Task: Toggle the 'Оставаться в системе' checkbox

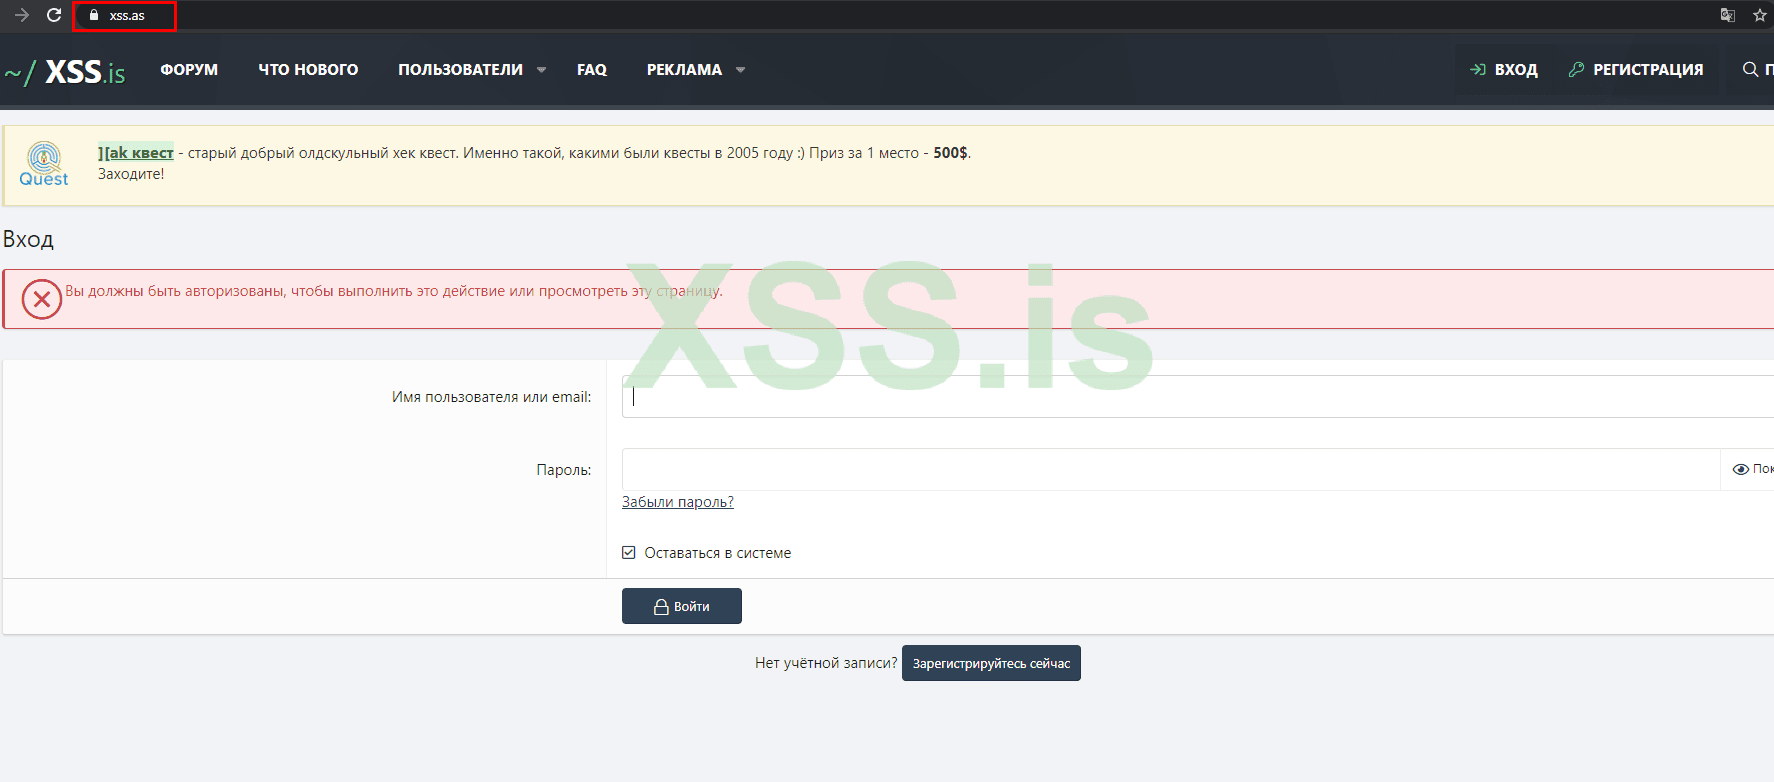Action: click(629, 552)
